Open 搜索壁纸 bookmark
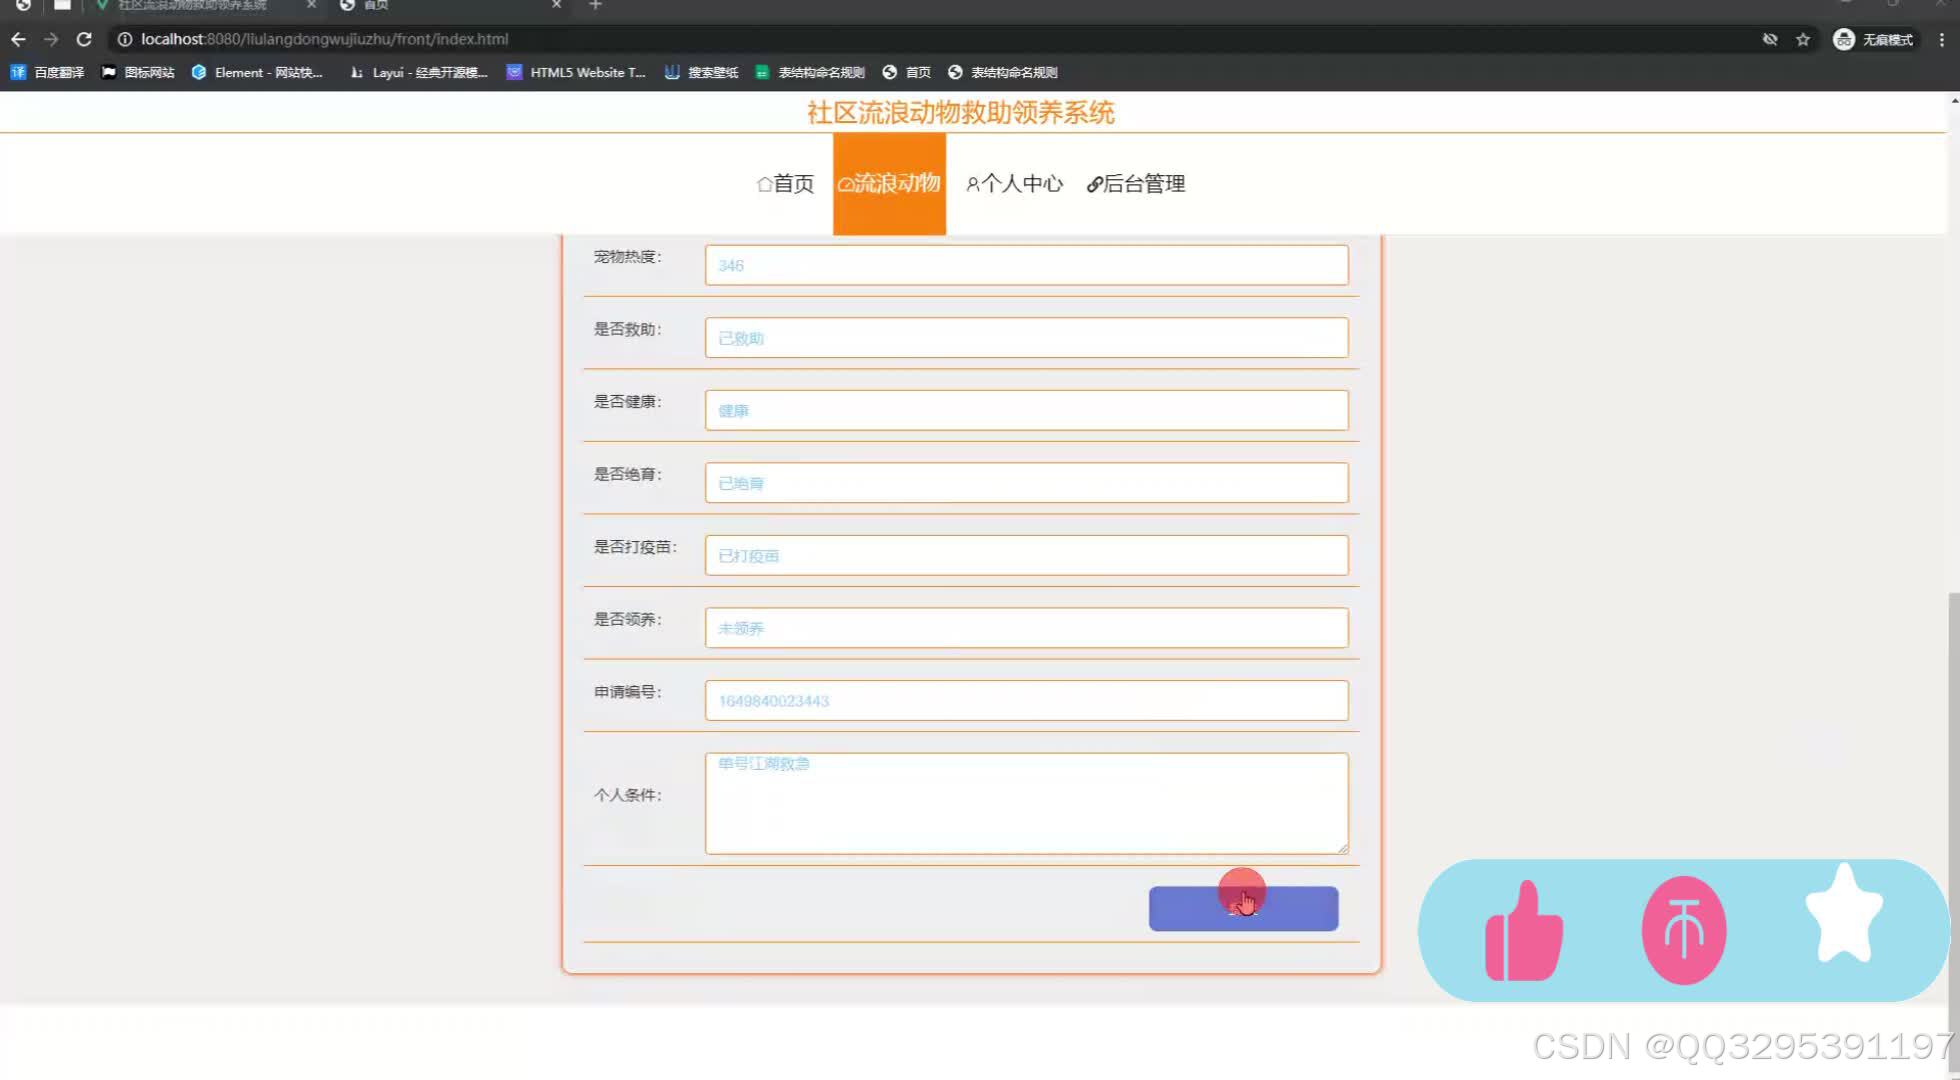This screenshot has height=1080, width=1960. click(x=701, y=72)
